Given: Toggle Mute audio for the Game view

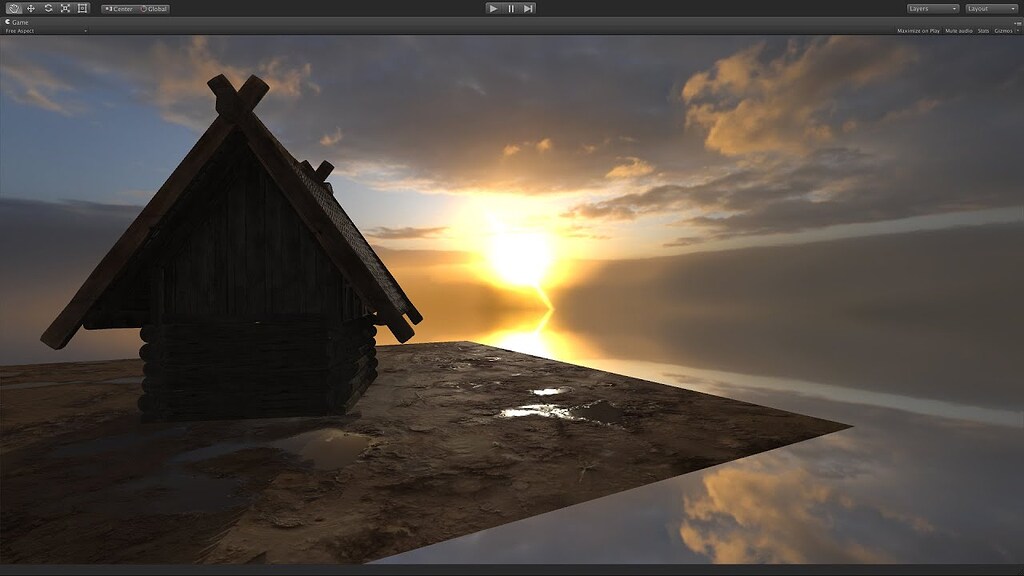Looking at the screenshot, I should 959,30.
